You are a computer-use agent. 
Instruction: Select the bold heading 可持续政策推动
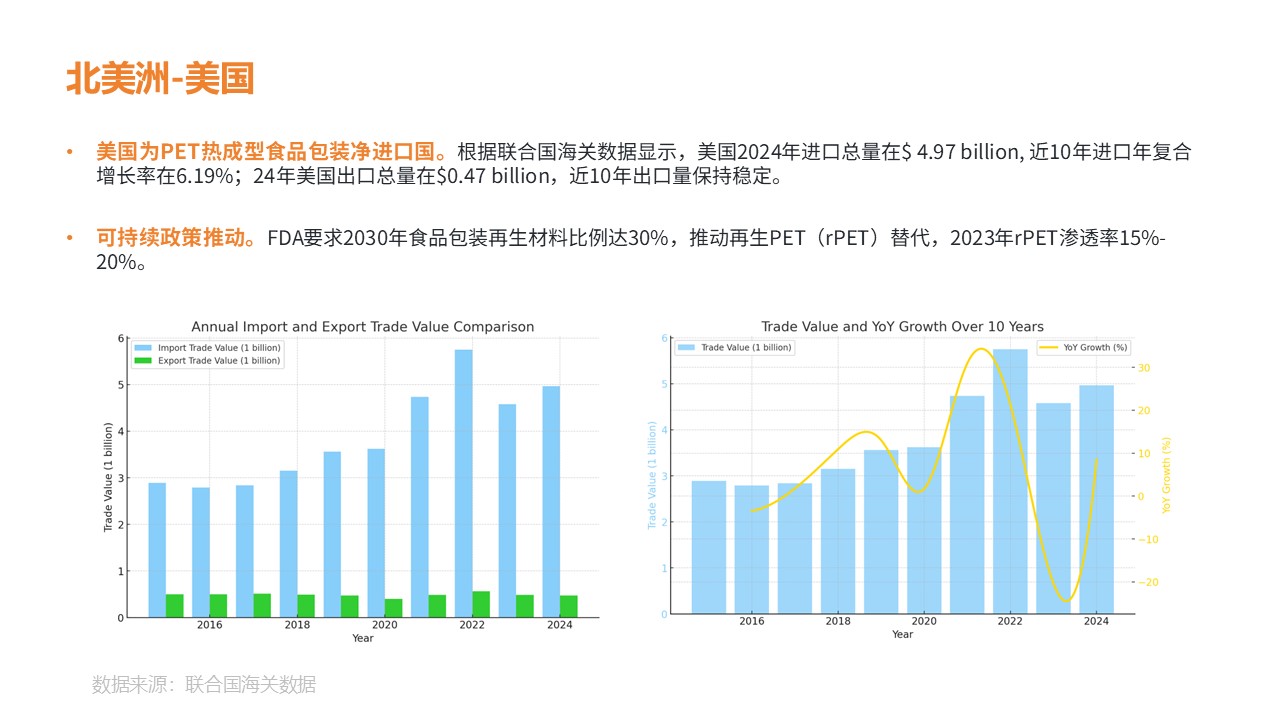click(x=176, y=239)
